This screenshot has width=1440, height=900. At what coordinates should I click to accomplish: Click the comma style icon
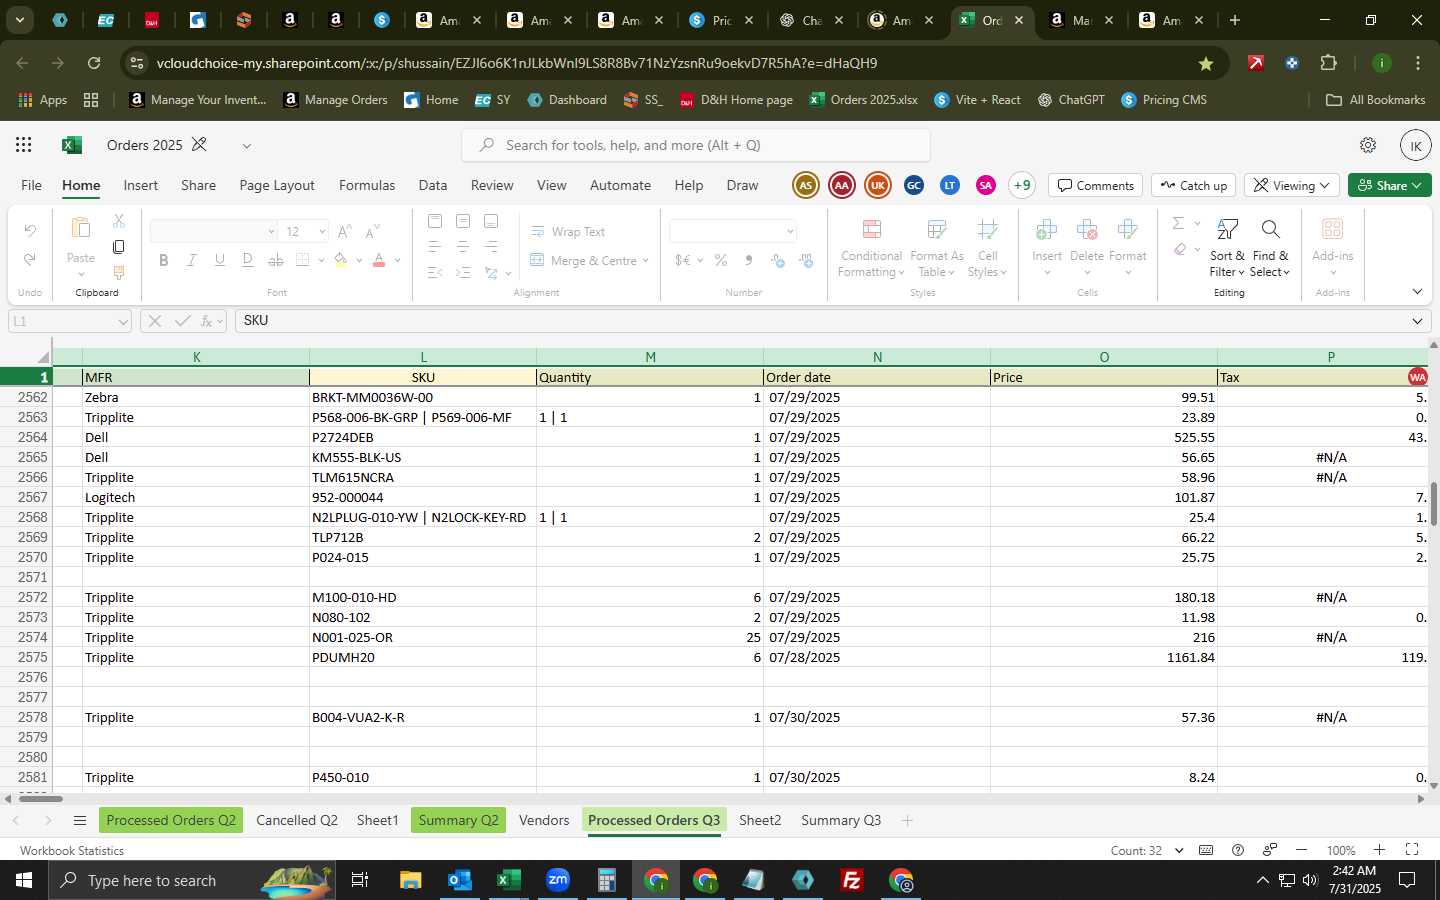748,260
